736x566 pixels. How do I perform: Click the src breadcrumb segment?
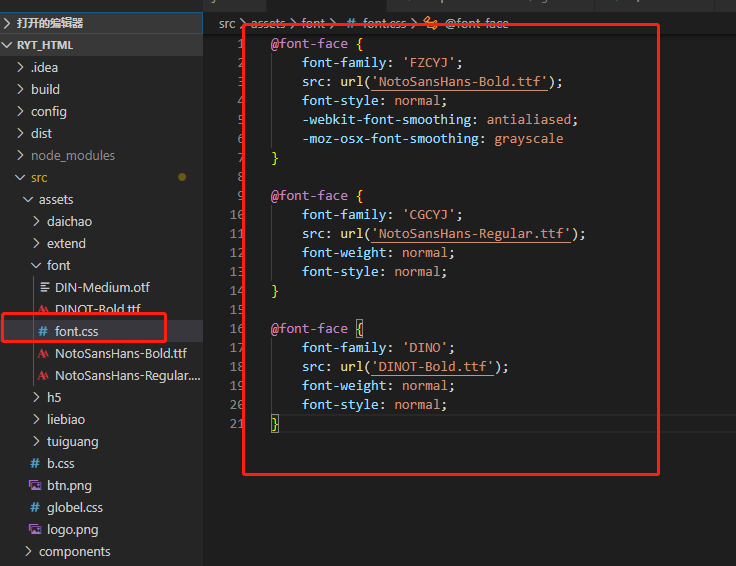click(227, 23)
